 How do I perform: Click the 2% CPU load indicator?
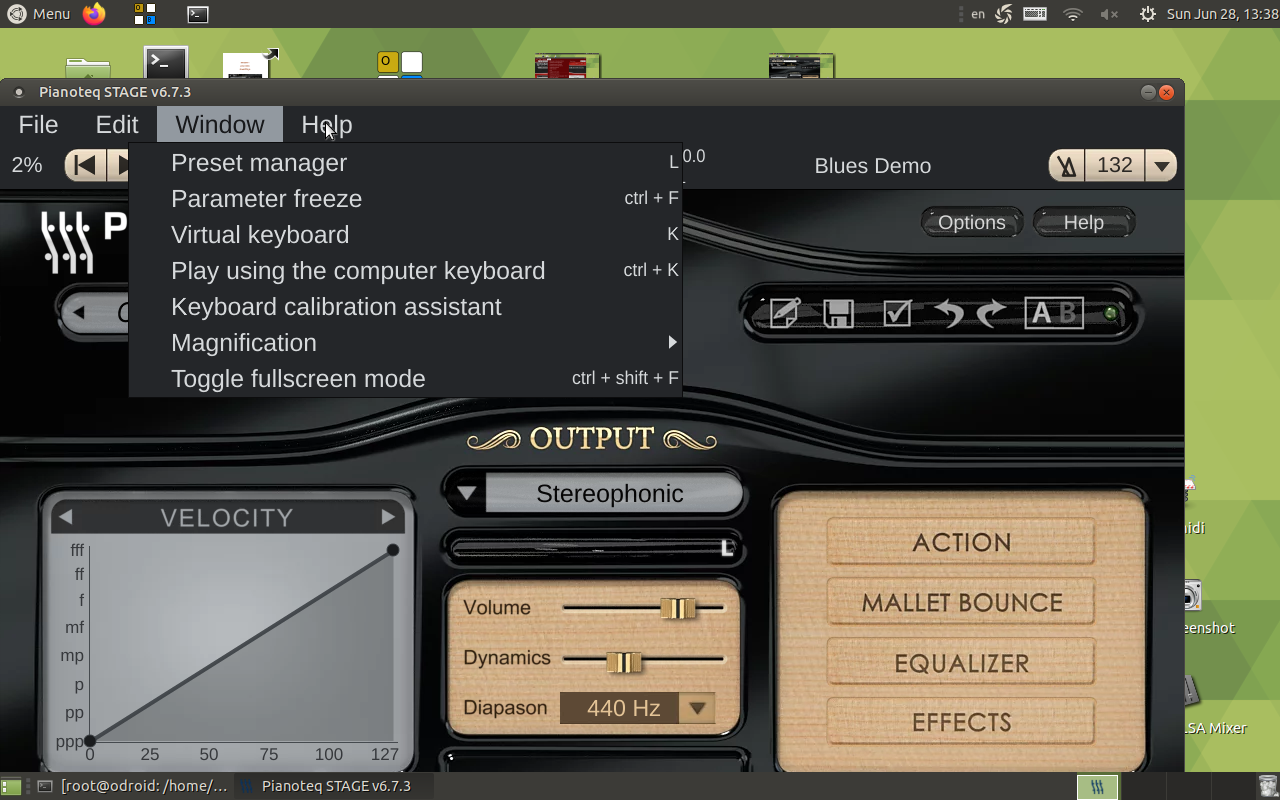[x=27, y=165]
